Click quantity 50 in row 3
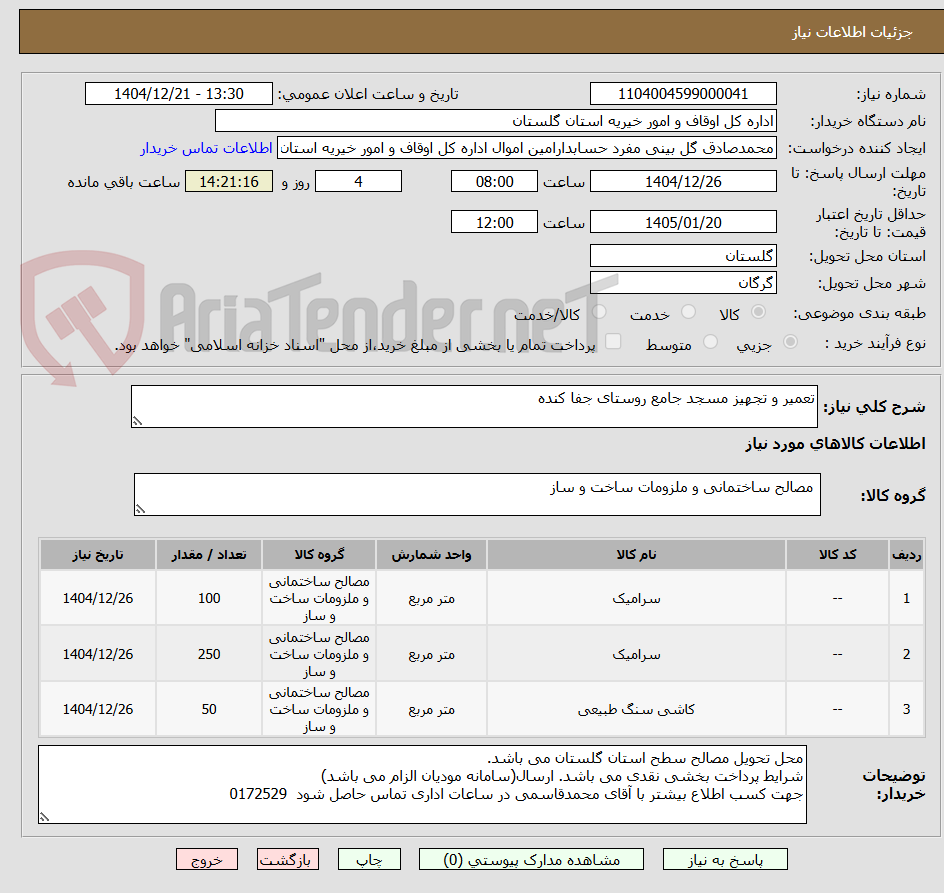 pos(209,709)
